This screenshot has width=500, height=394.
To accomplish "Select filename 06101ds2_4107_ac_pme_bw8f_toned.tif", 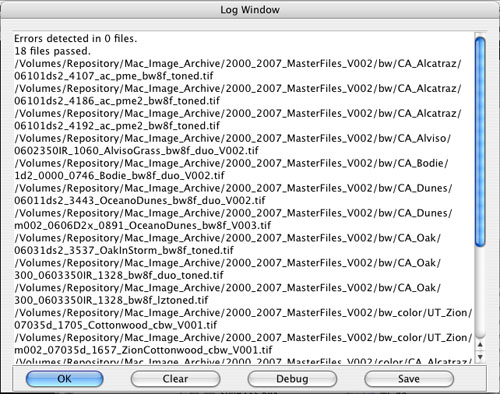I will point(114,76).
